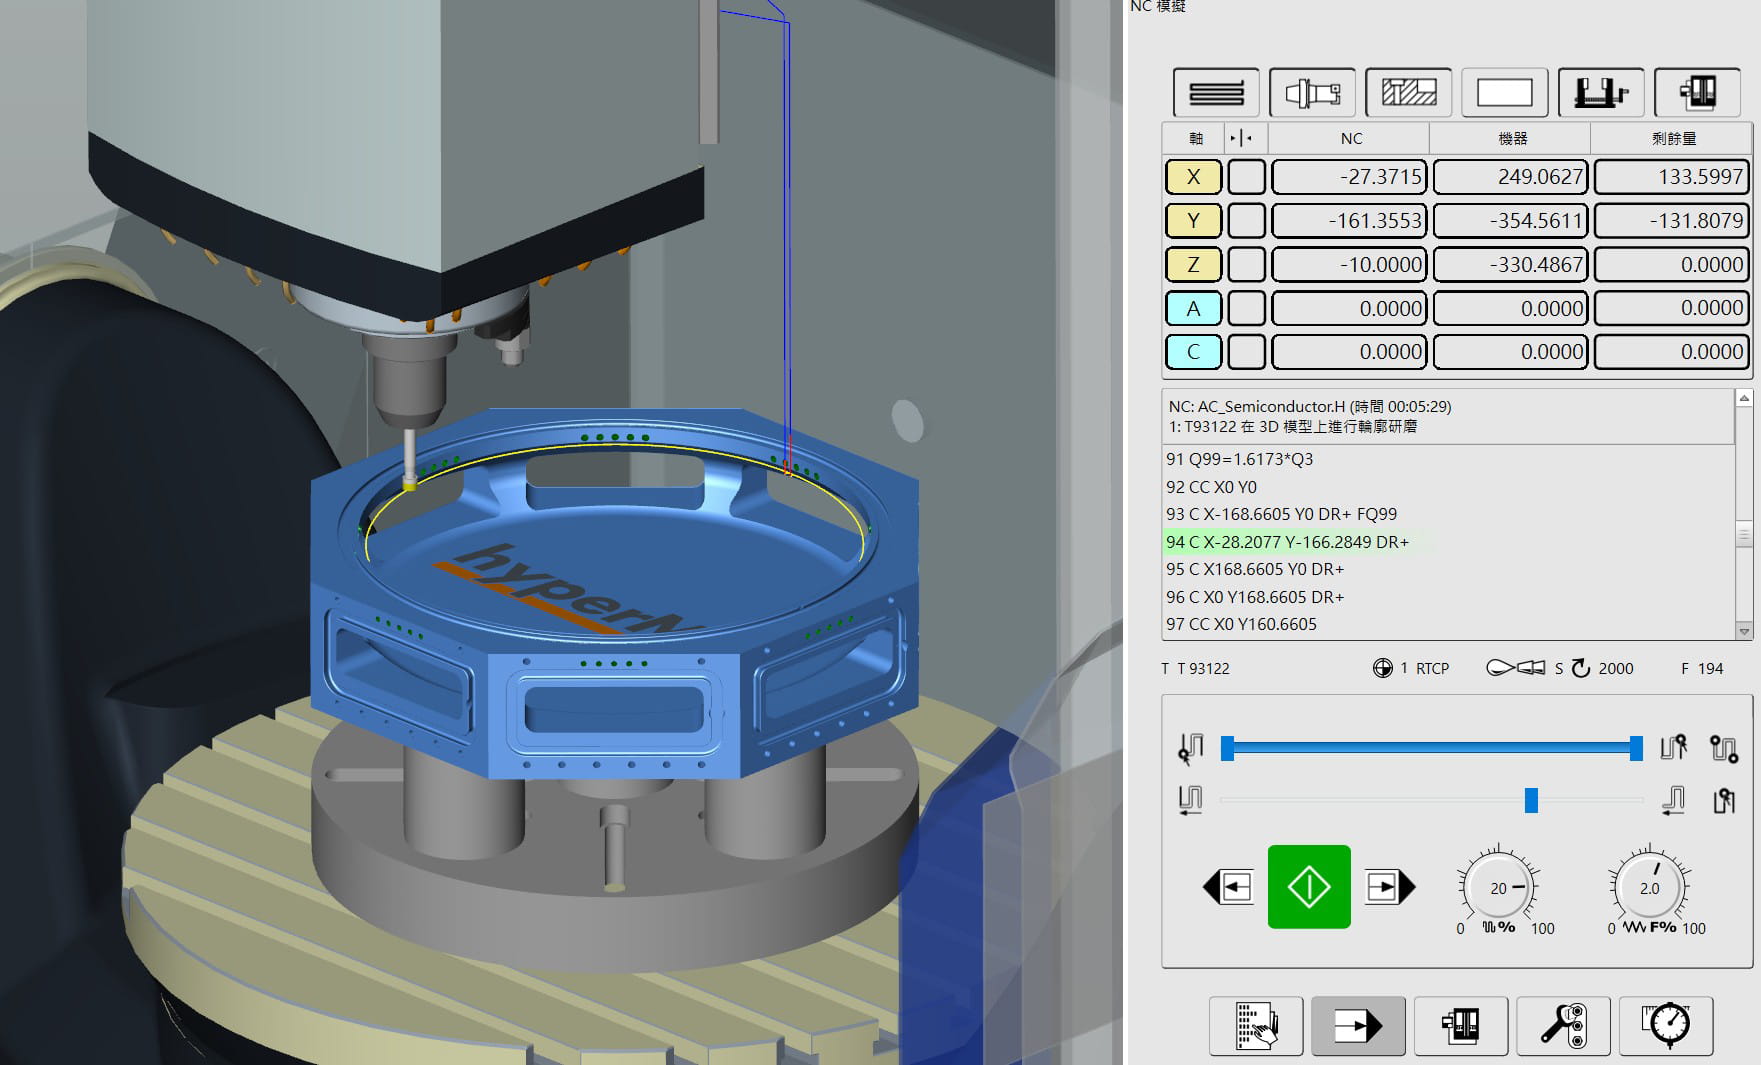Click the feed rate F% dial showing 2.0
The height and width of the screenshot is (1065, 1761).
click(1649, 887)
